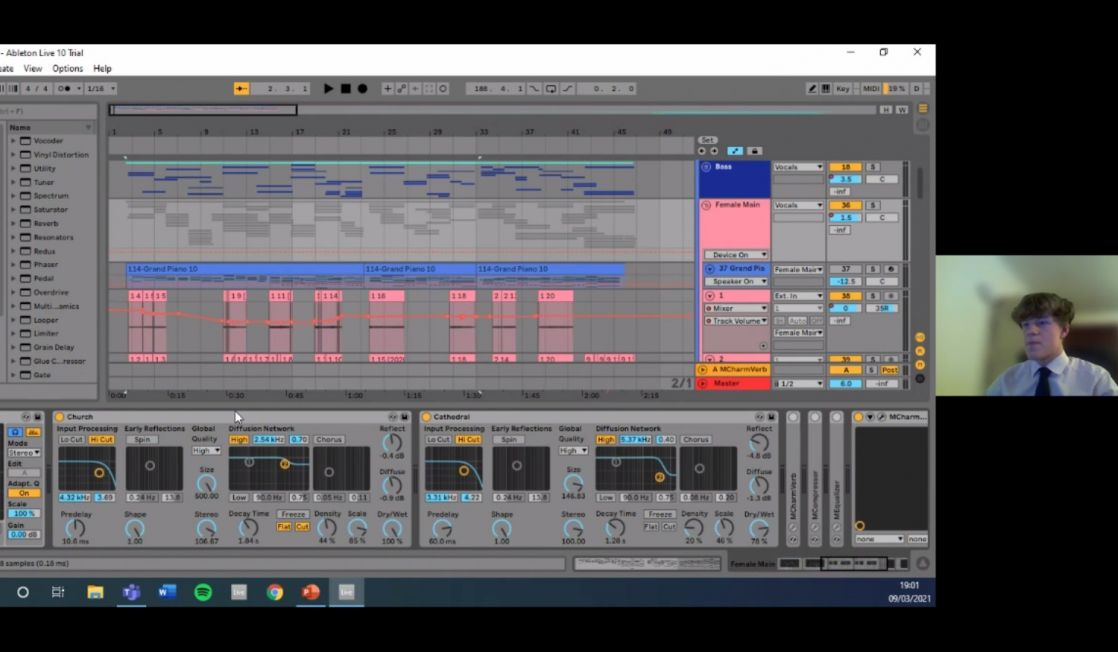Image resolution: width=1118 pixels, height=652 pixels.
Task: Toggle Lo Cut in Cathedral input processing
Action: click(x=438, y=439)
